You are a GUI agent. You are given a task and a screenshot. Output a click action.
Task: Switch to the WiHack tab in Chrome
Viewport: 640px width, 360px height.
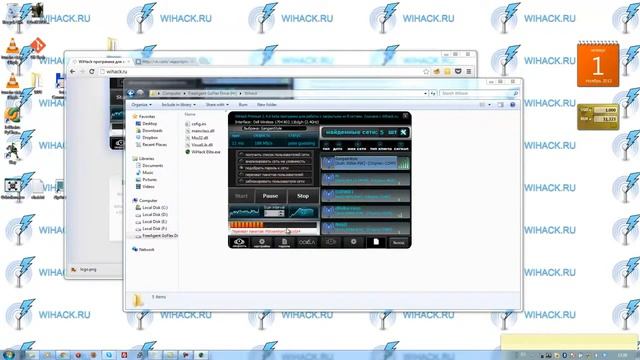point(102,62)
